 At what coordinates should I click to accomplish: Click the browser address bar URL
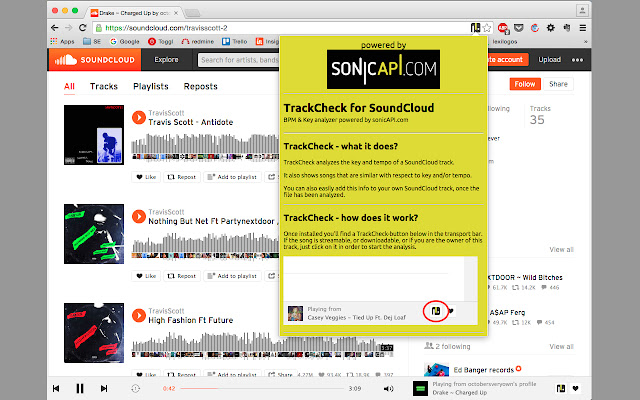[x=166, y=28]
